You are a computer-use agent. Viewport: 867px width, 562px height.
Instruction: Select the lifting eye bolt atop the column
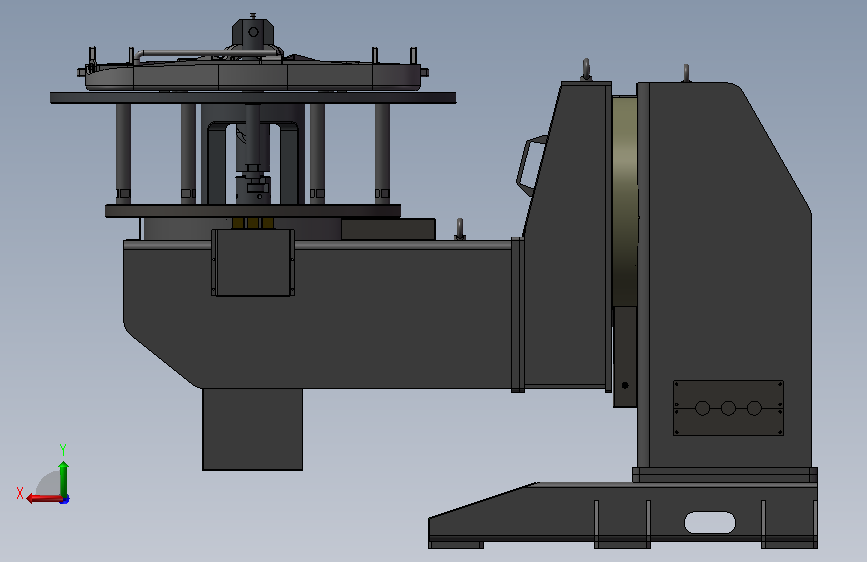[686, 73]
